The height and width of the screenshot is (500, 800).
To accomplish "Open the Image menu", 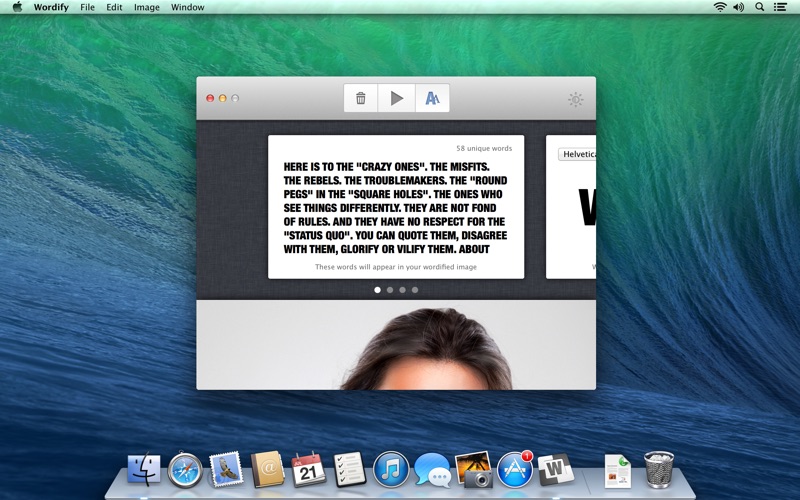I will 146,7.
